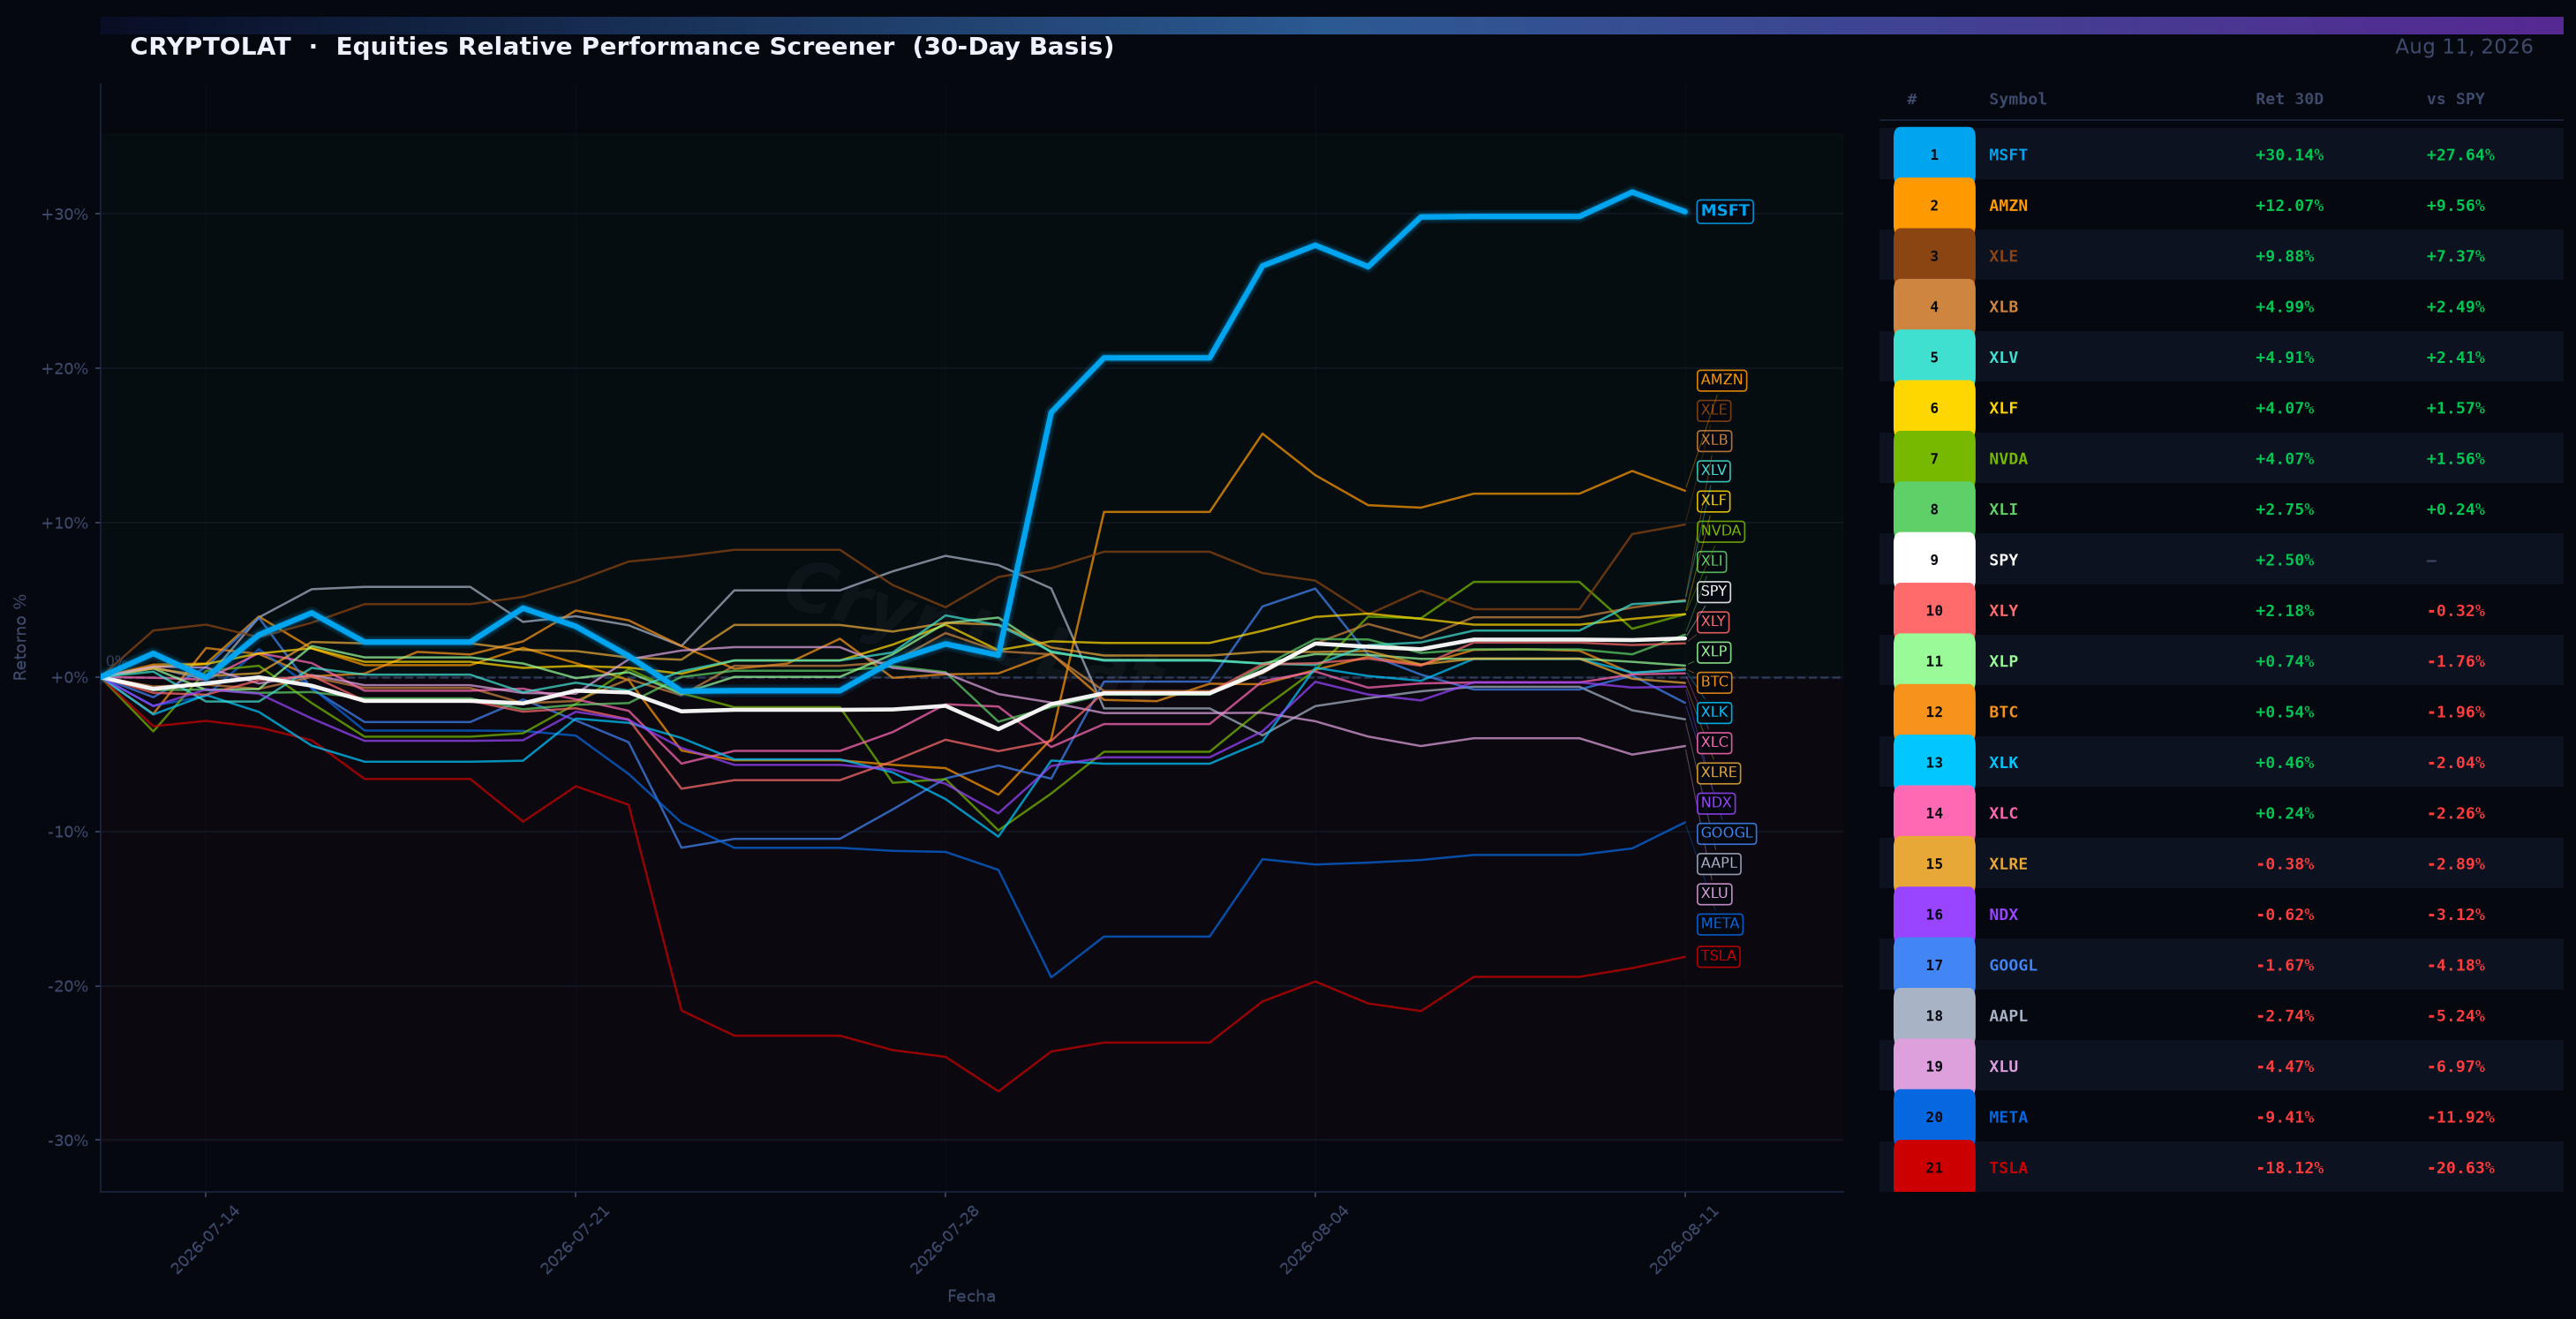Image resolution: width=2576 pixels, height=1319 pixels.
Task: Click the yellow rank 6 badge for XLF
Action: tap(1933, 408)
